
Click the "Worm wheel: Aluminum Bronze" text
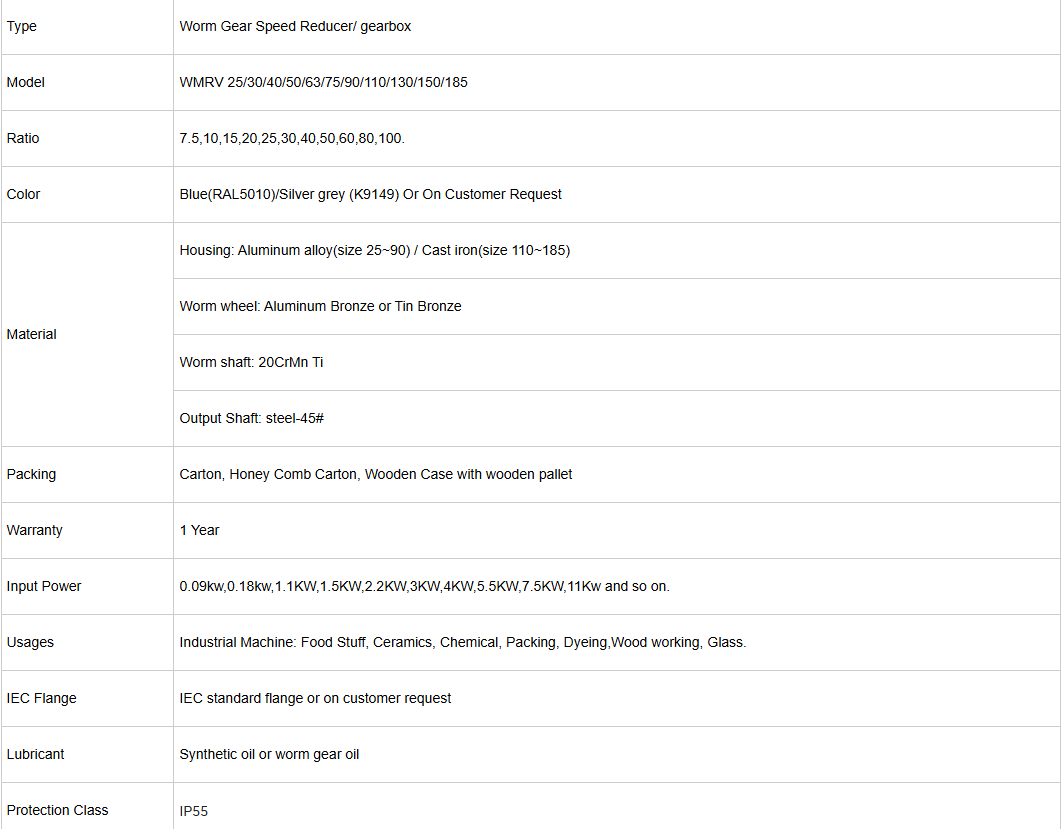[320, 306]
